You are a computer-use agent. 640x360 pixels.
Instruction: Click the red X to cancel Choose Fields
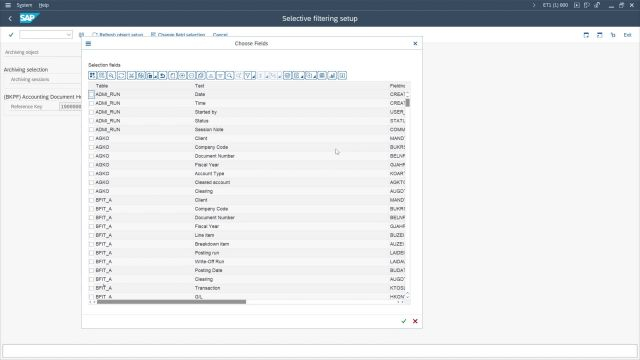point(415,321)
